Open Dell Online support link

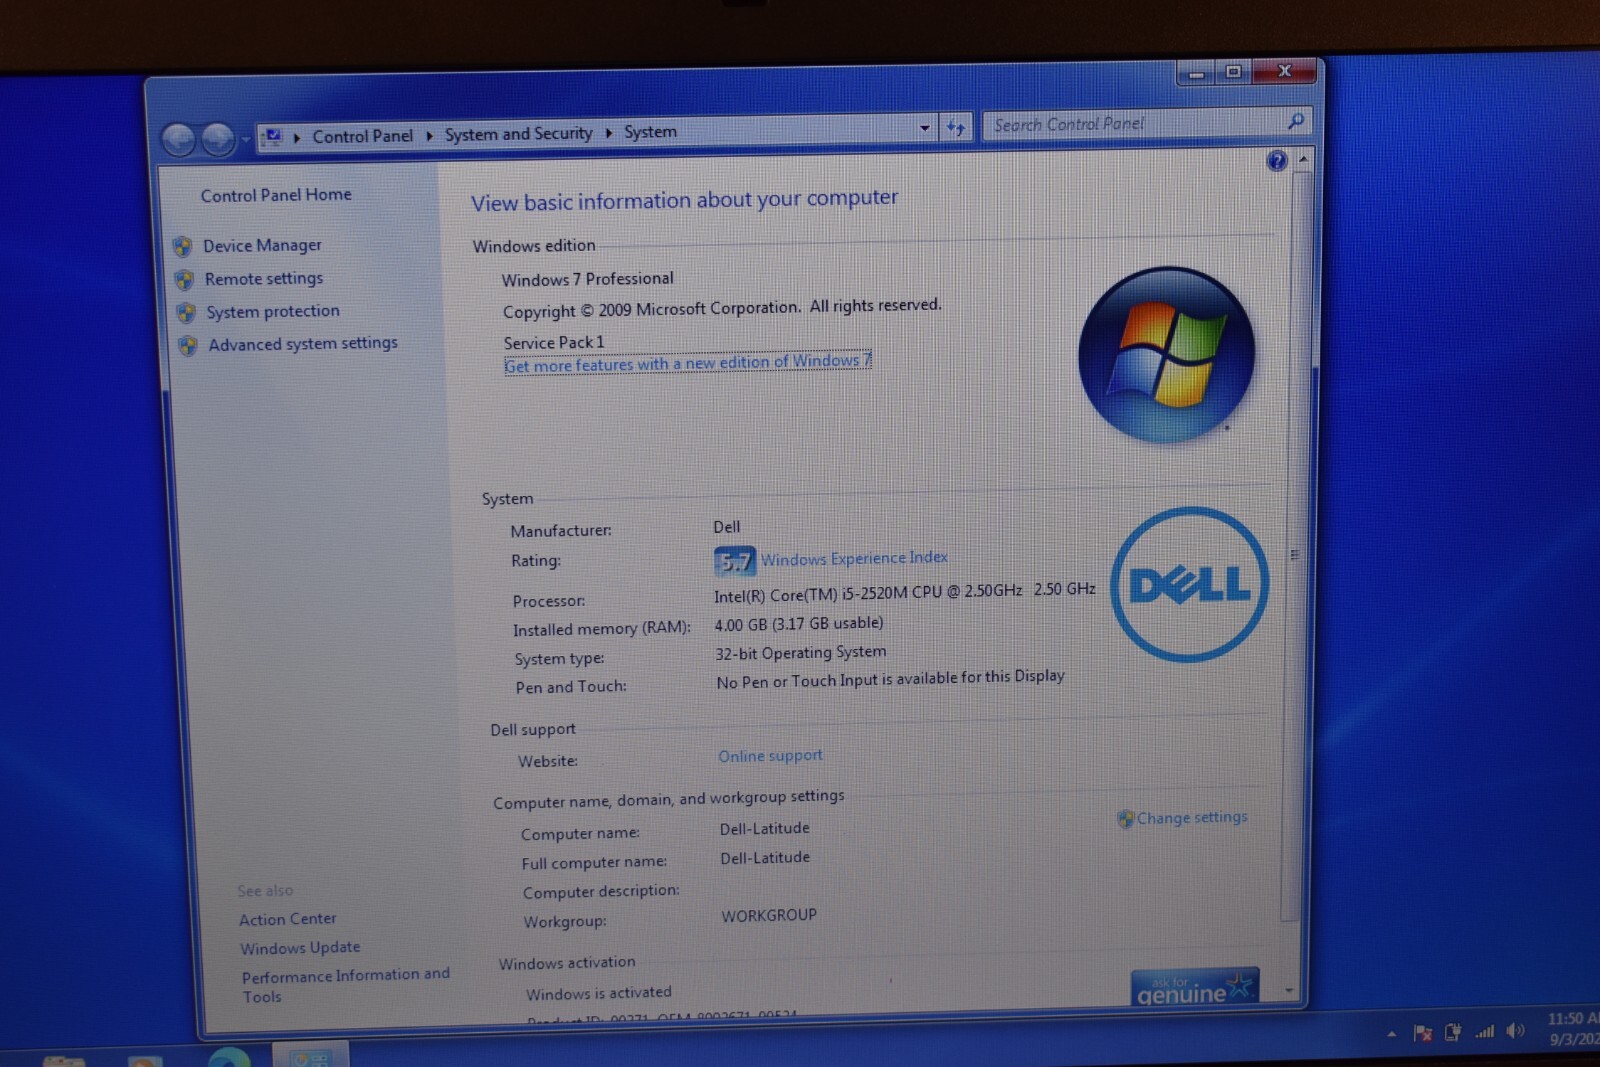pyautogui.click(x=770, y=755)
